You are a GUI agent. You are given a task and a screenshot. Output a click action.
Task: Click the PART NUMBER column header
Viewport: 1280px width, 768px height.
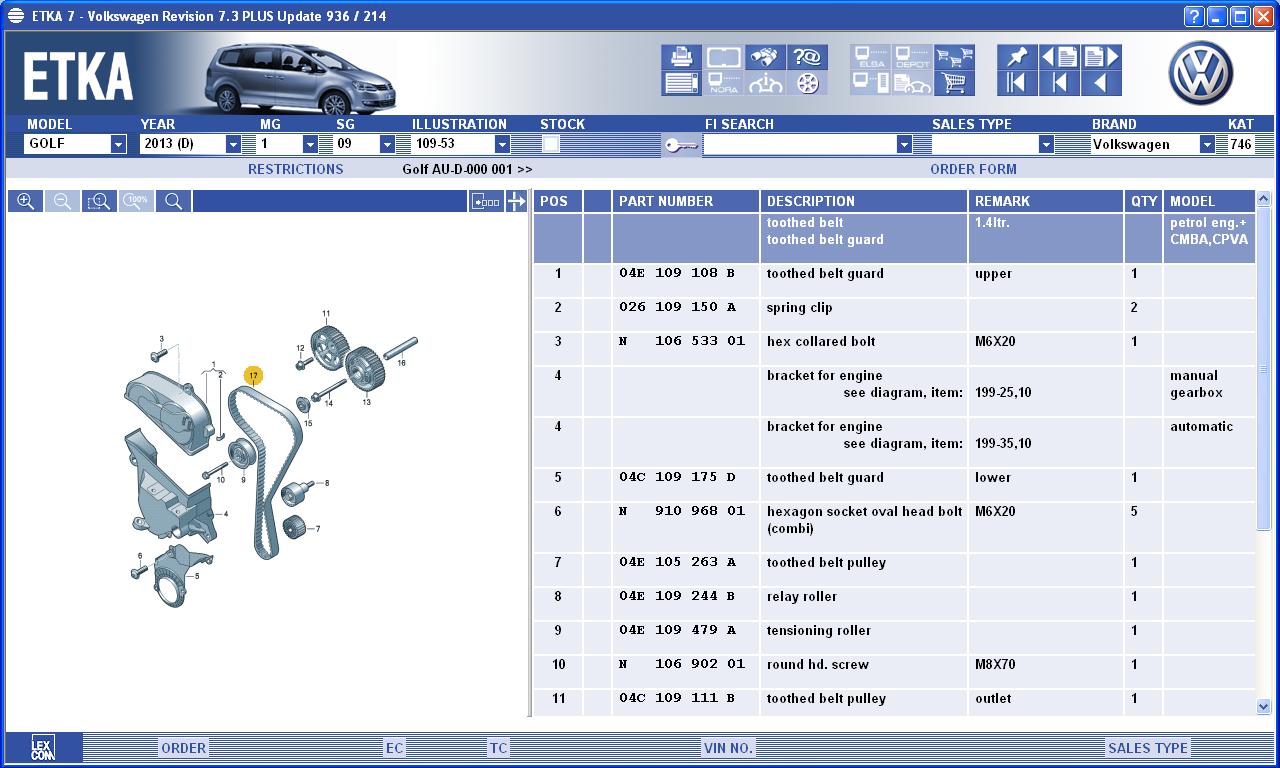(x=686, y=201)
